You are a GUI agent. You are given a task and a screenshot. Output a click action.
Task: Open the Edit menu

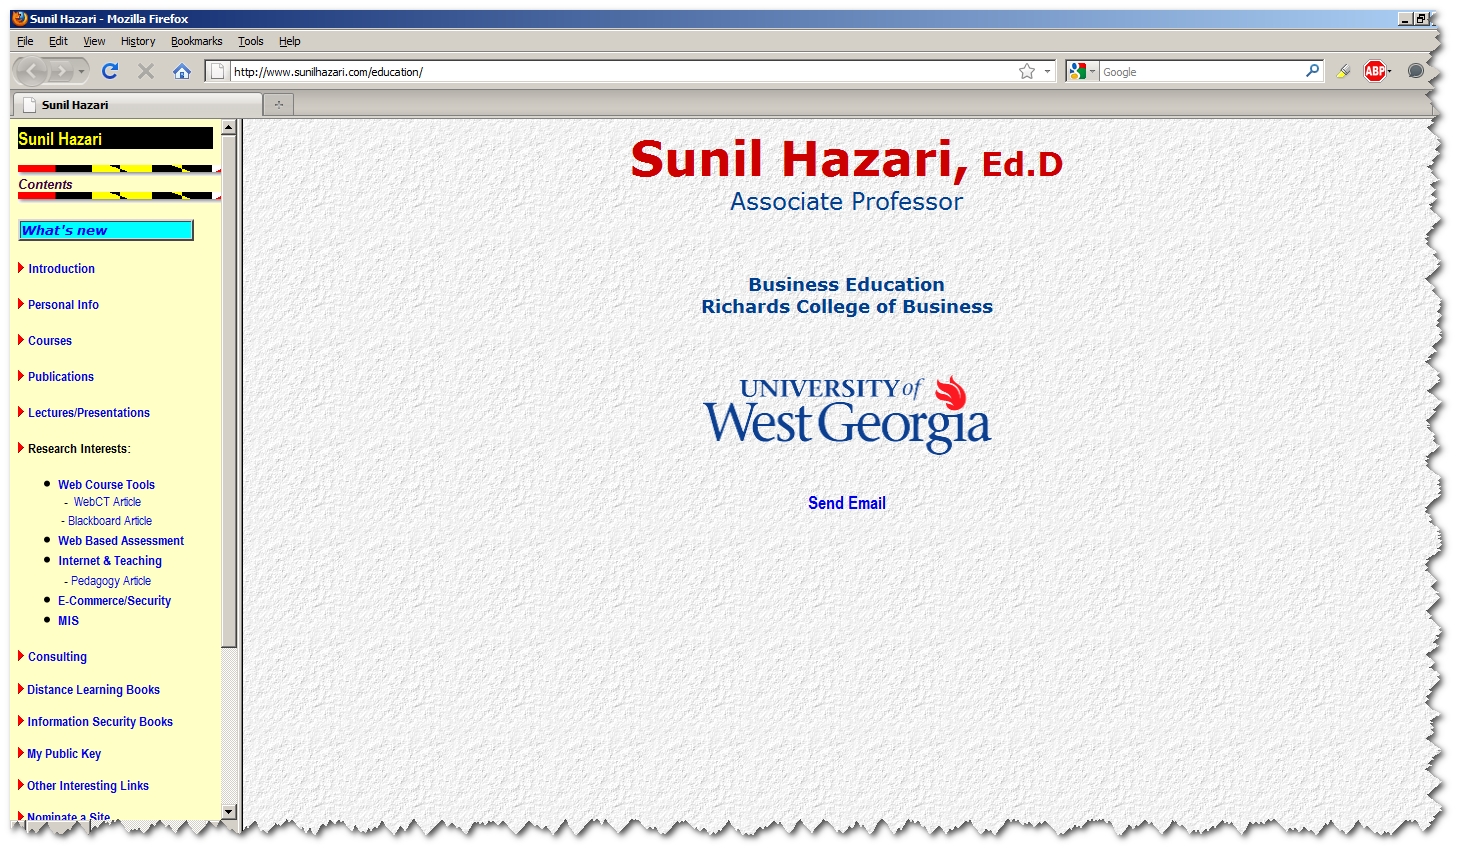point(58,41)
